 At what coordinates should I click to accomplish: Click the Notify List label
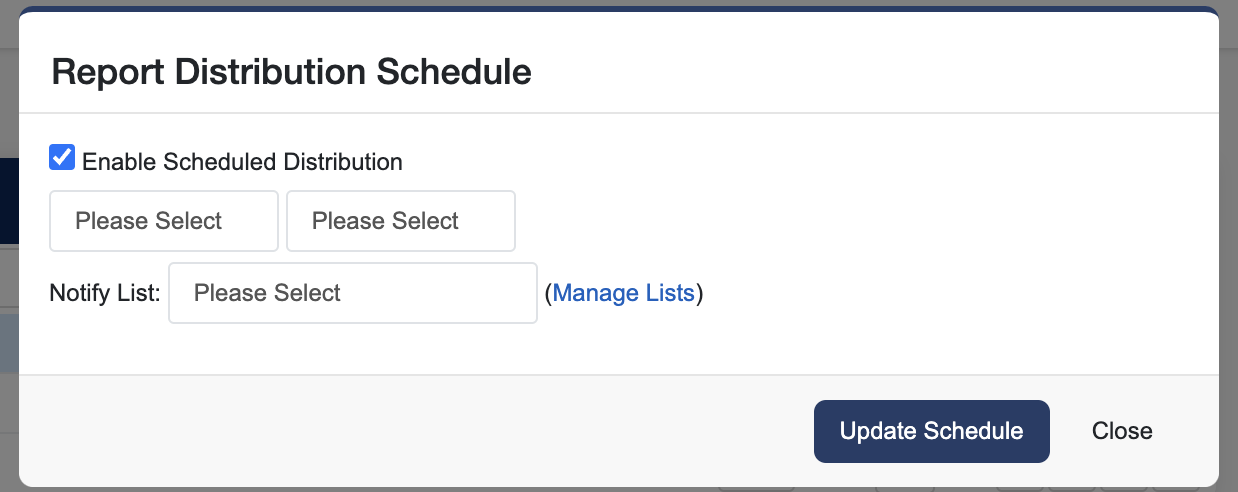pyautogui.click(x=105, y=293)
